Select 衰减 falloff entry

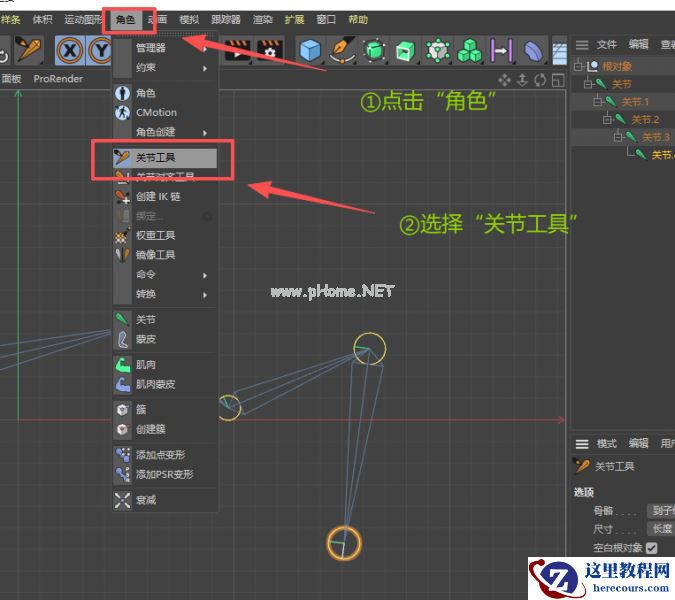[x=165, y=500]
